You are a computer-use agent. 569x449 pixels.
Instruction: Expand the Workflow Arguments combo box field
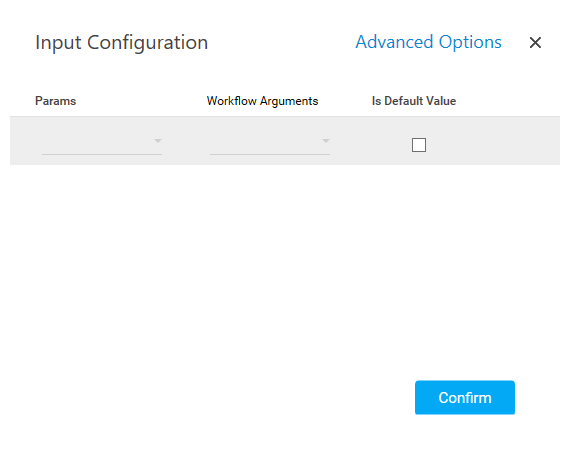point(270,142)
